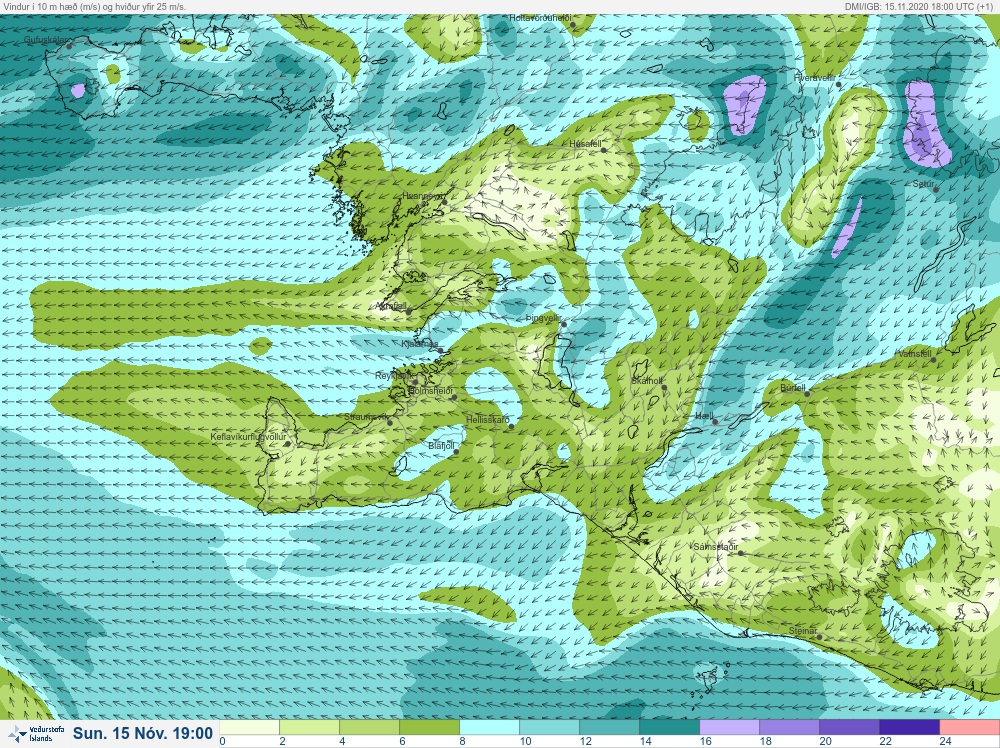
Task: Select the Hellisskarð station label
Action: tap(488, 420)
